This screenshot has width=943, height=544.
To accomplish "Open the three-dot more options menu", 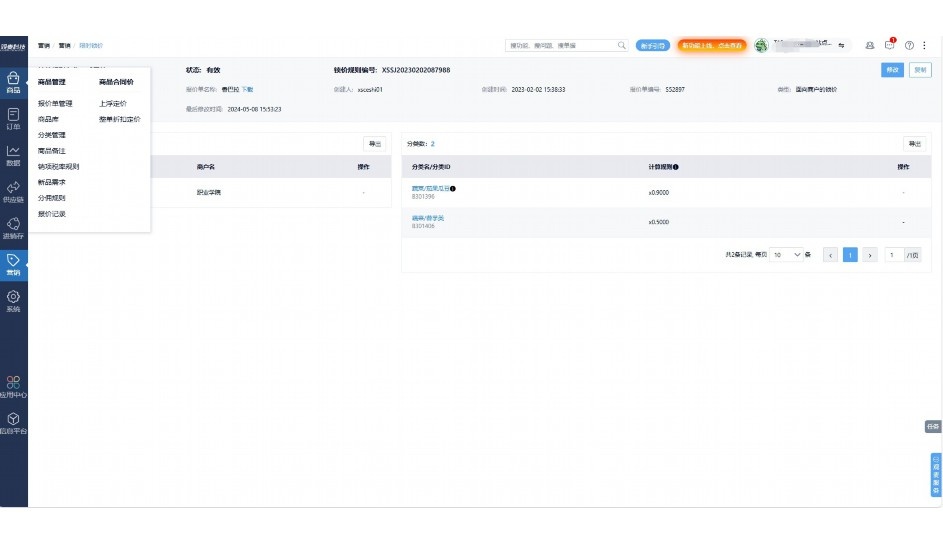I will [x=925, y=45].
